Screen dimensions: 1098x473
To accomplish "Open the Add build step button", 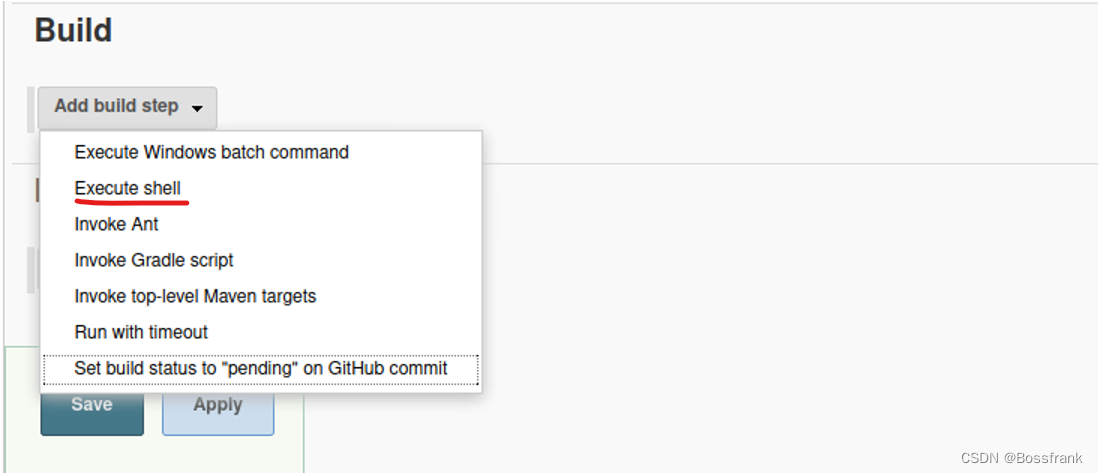I will click(127, 107).
